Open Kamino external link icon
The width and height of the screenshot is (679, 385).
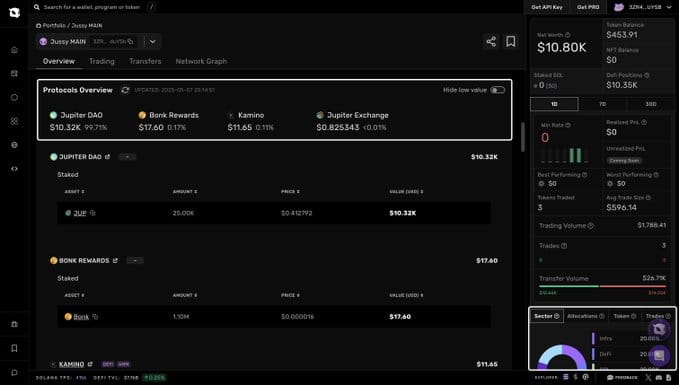pos(90,364)
